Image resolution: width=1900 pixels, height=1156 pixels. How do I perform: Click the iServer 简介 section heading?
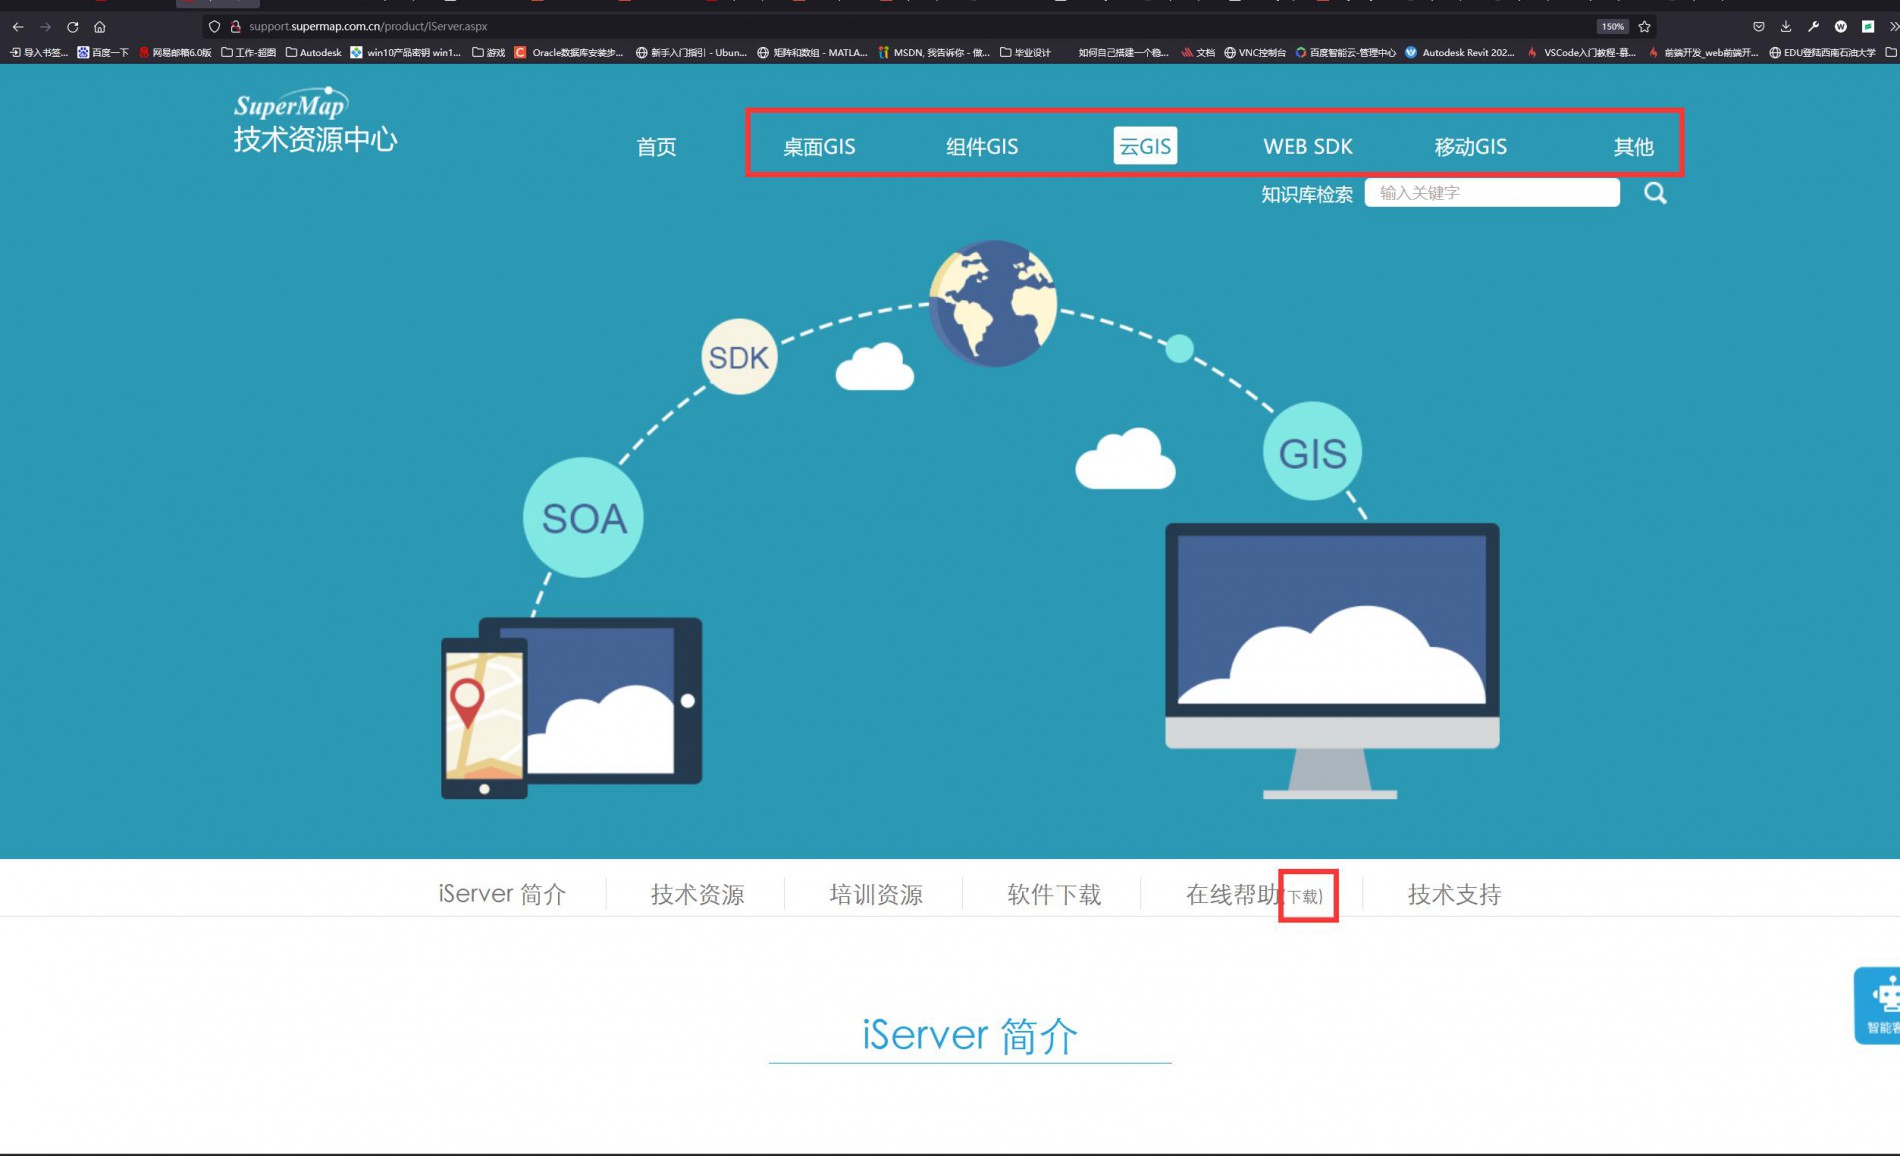(970, 1035)
